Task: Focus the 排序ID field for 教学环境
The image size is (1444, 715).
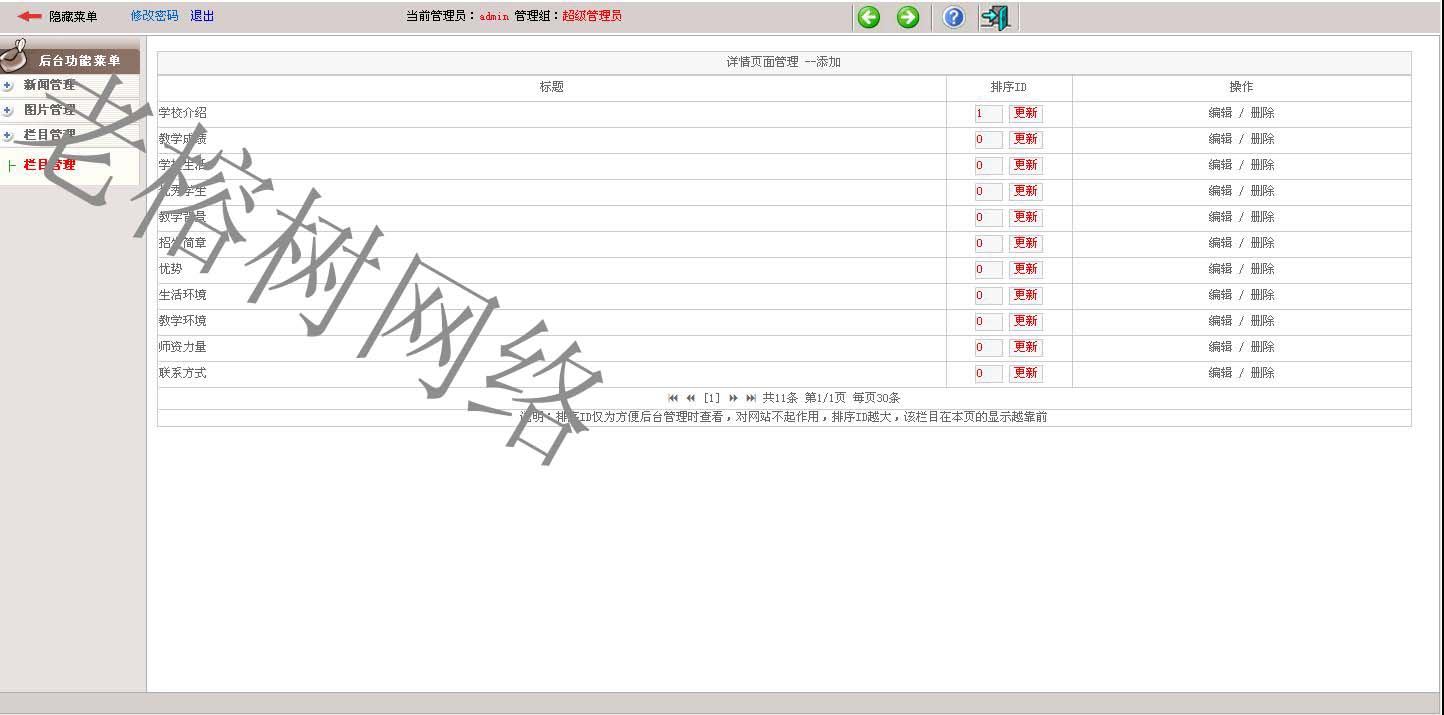Action: (x=988, y=321)
